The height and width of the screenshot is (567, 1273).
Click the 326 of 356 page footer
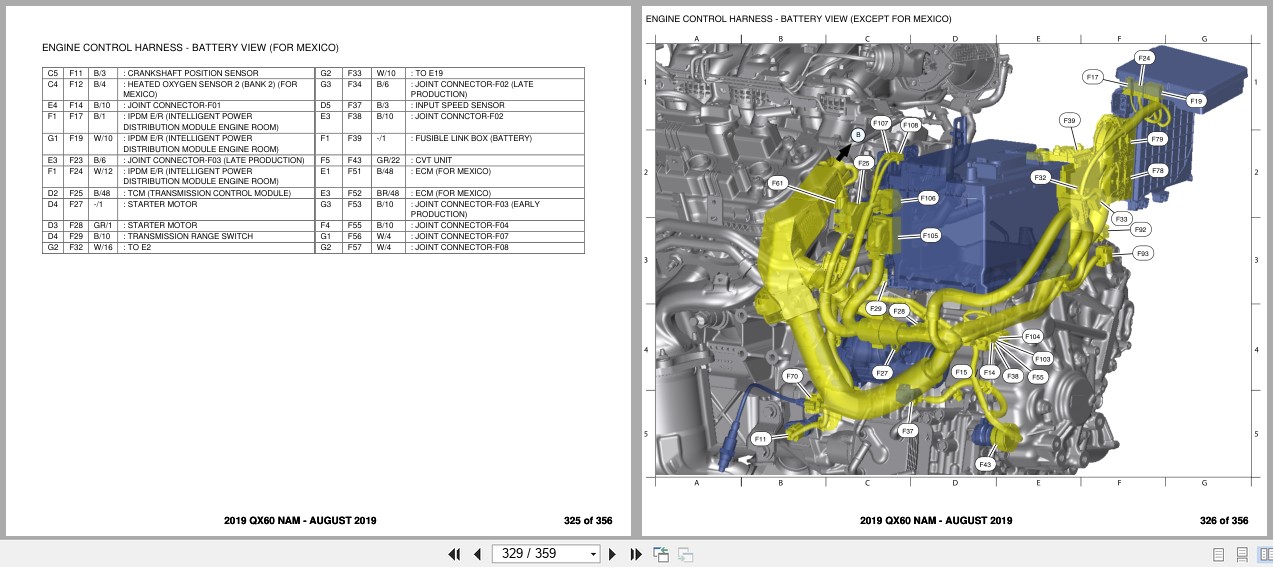[x=1224, y=520]
